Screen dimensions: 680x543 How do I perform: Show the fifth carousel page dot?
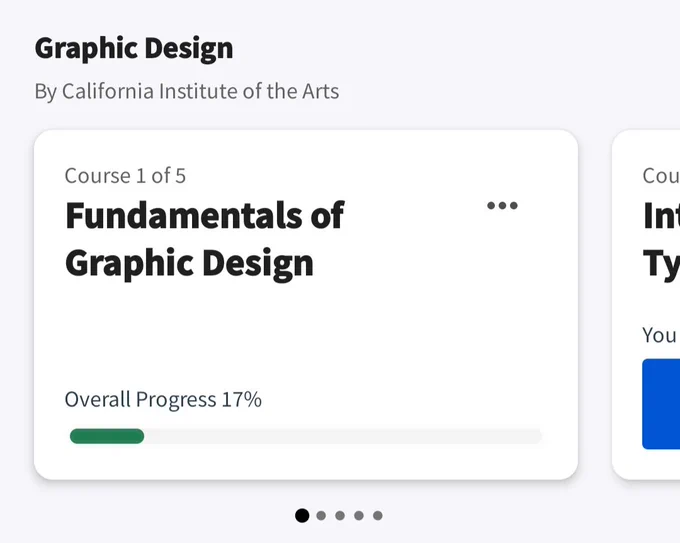coord(378,516)
